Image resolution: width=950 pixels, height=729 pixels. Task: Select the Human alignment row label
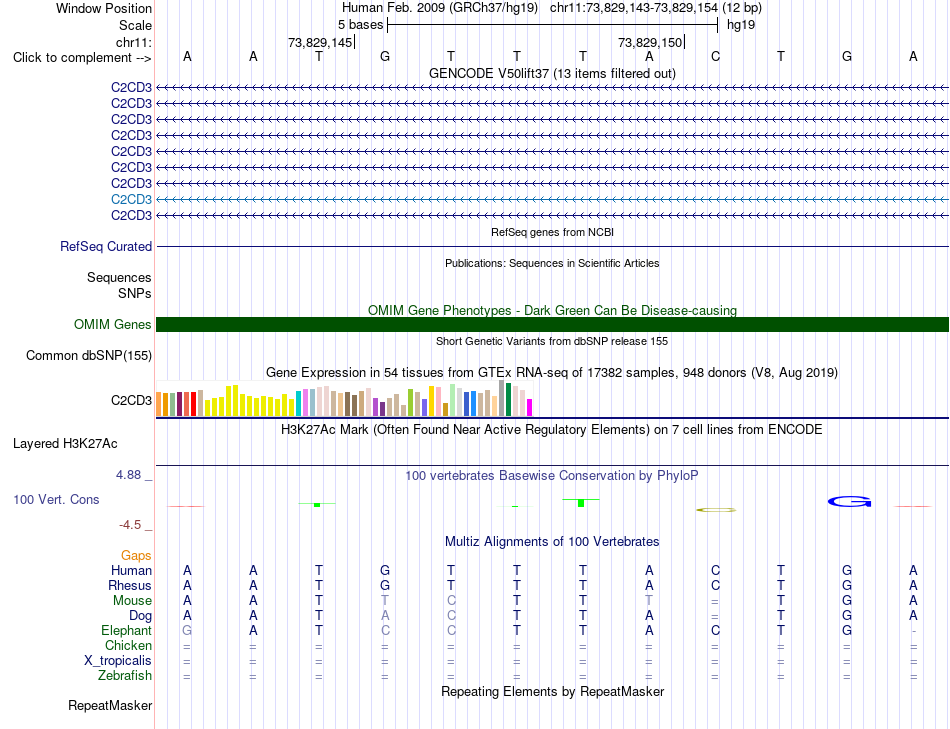pyautogui.click(x=131, y=570)
